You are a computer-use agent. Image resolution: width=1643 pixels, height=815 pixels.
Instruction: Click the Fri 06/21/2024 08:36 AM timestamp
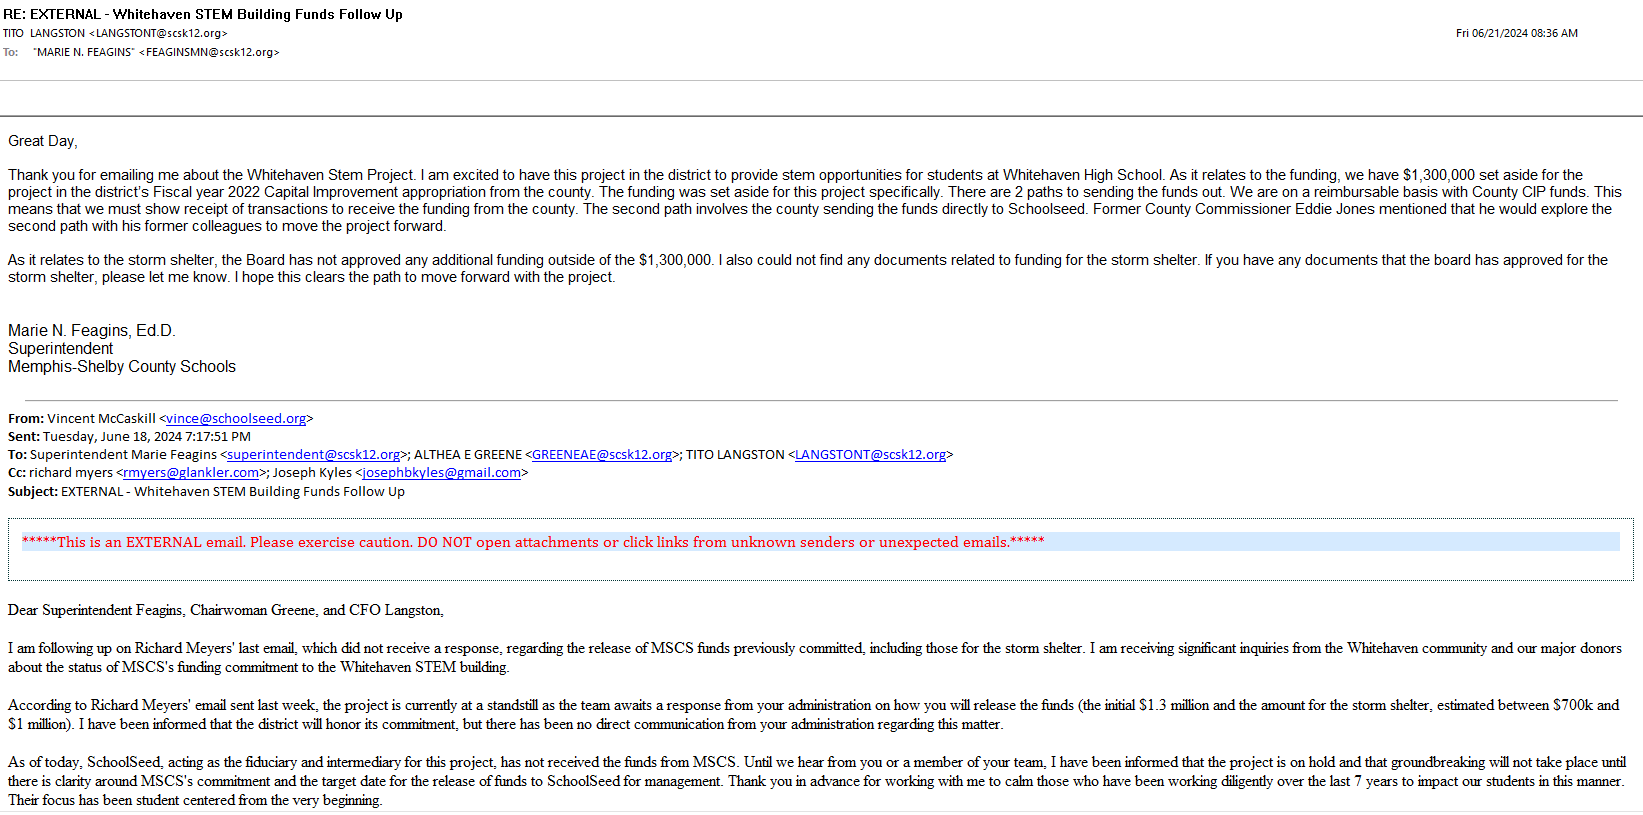(1516, 33)
